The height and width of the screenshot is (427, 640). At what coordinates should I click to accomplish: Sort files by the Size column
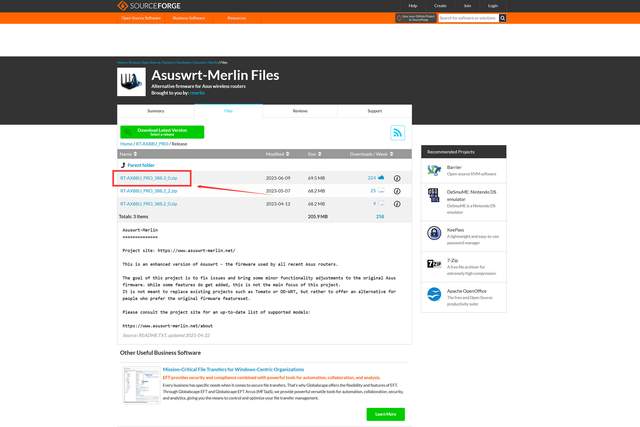[314, 154]
